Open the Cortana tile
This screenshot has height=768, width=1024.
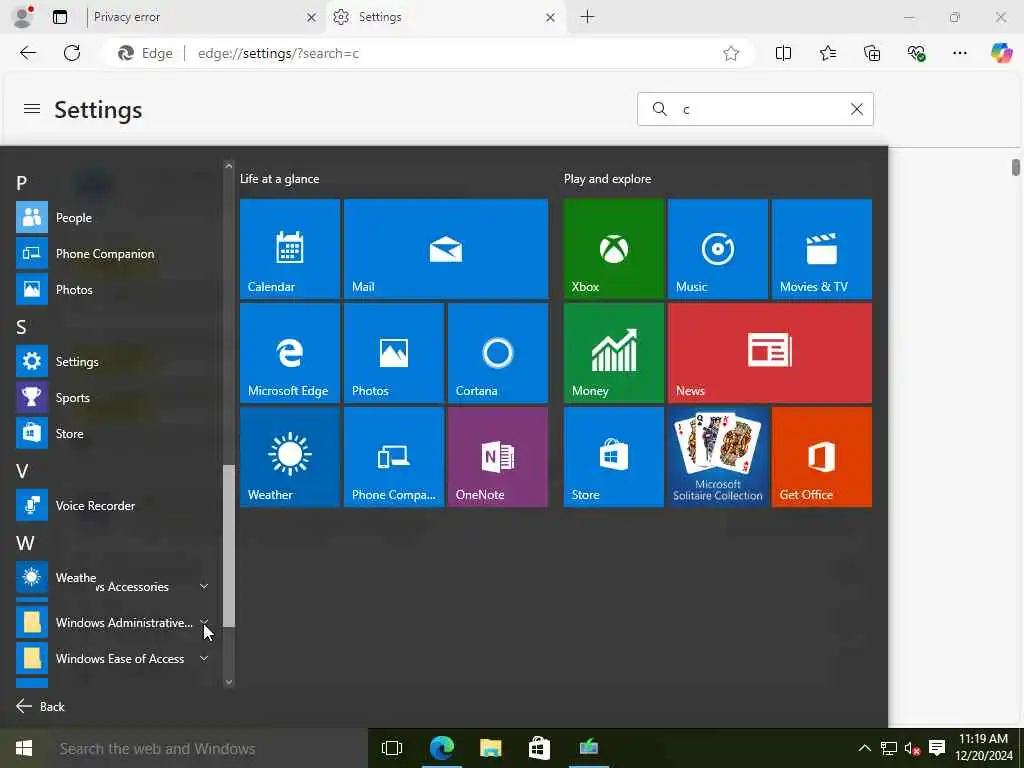pyautogui.click(x=498, y=353)
